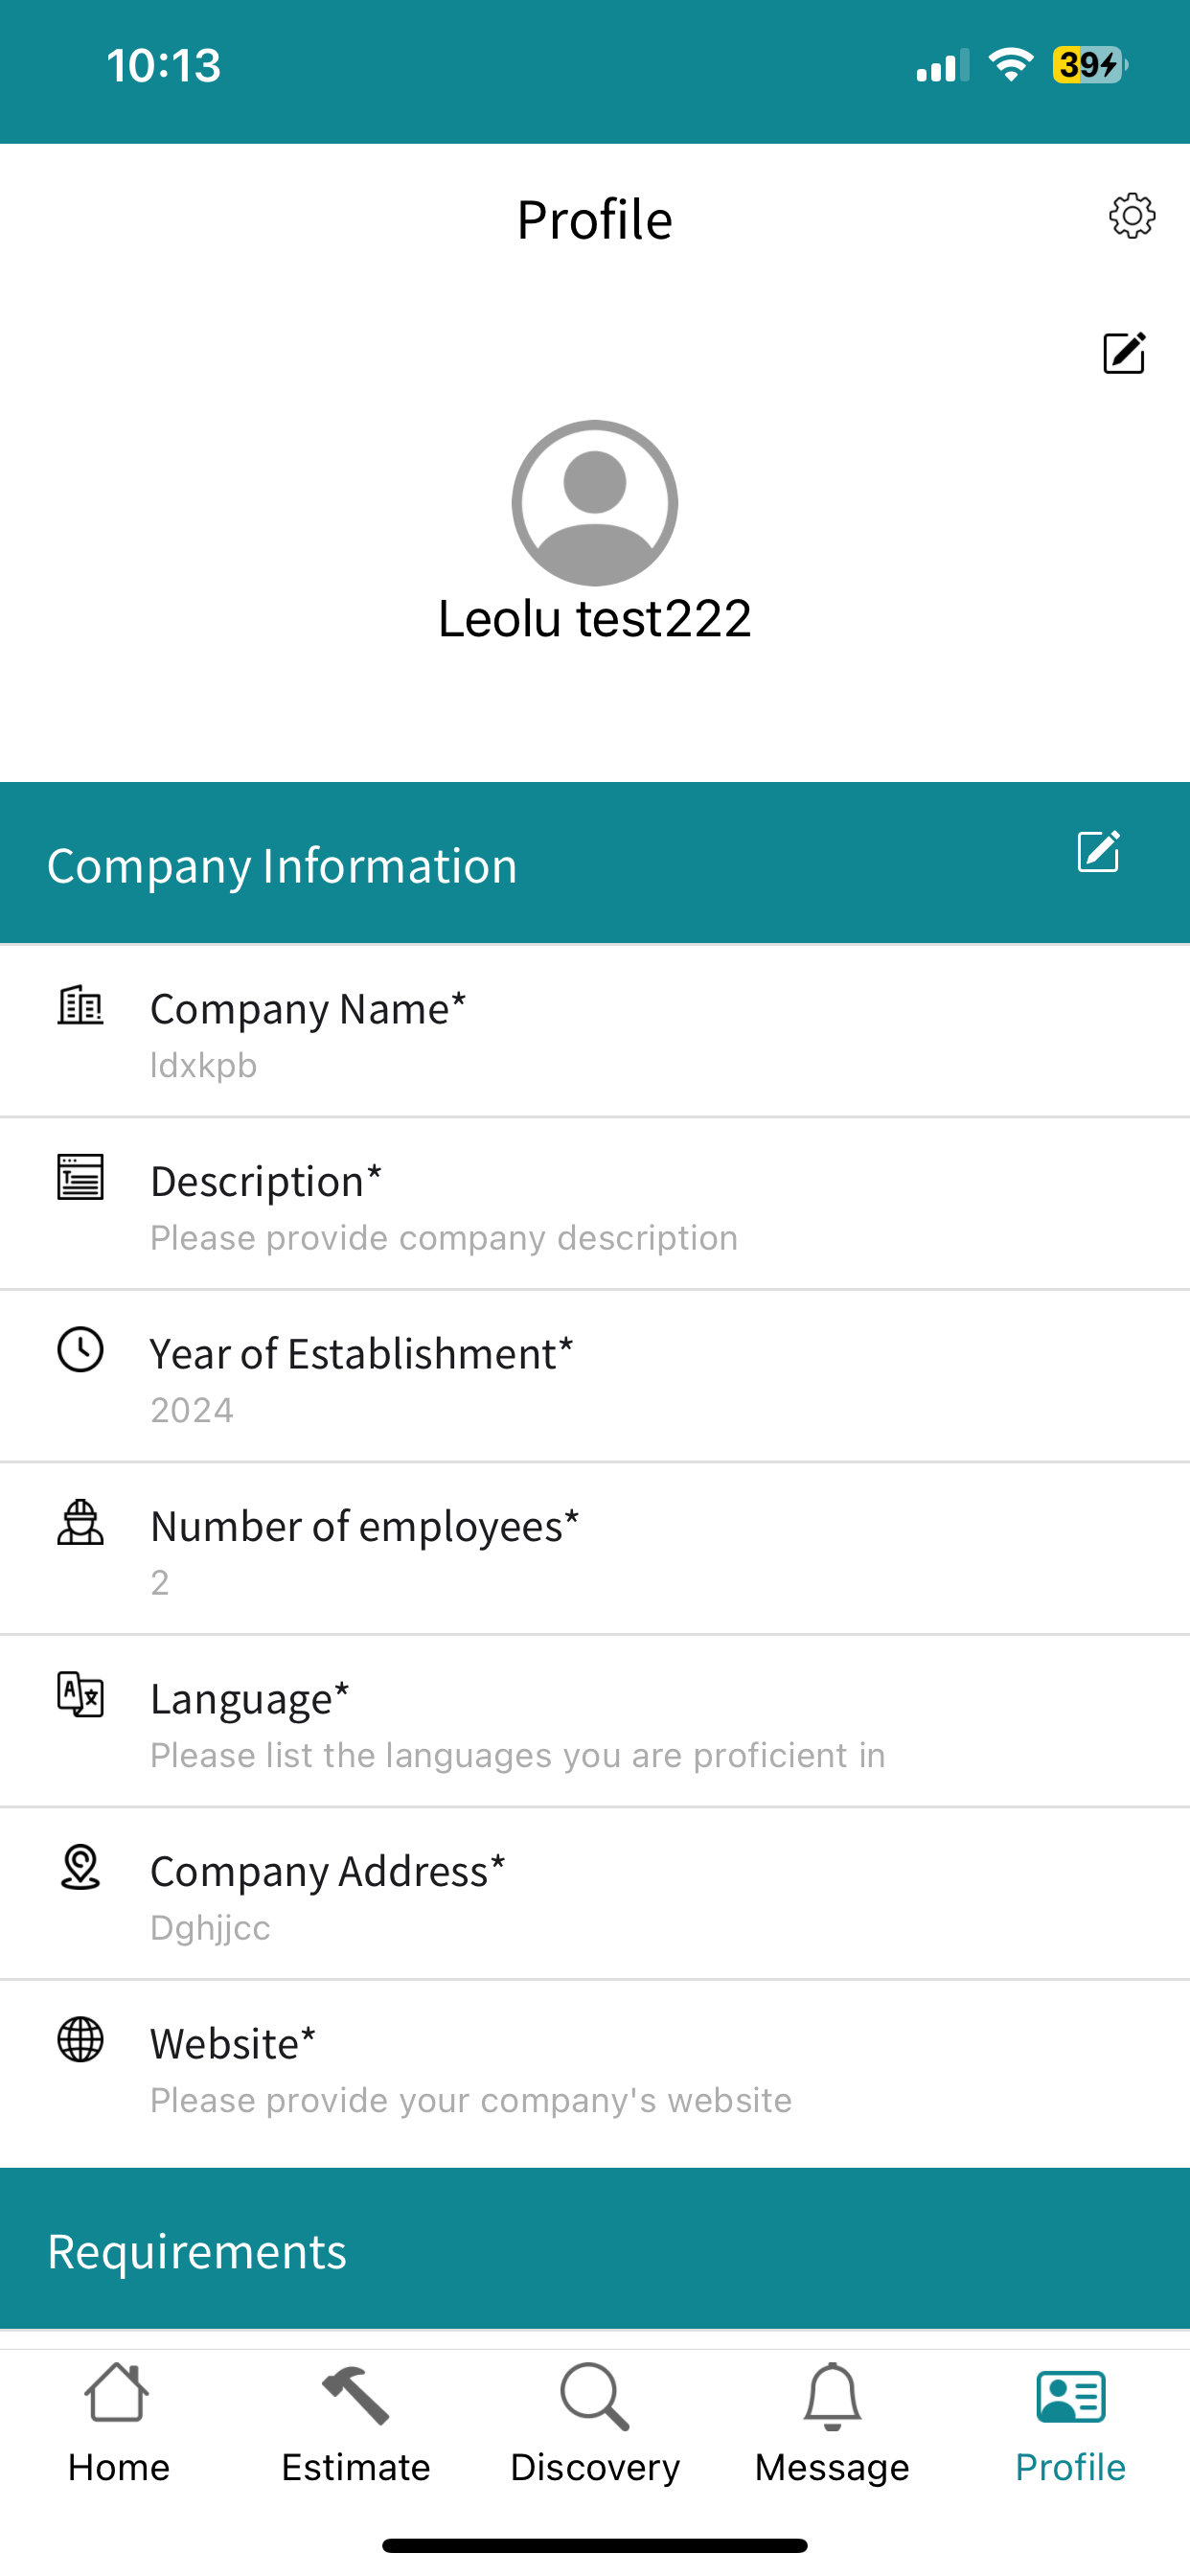Viewport: 1190px width, 2576px height.
Task: Tap the Number of employees worker icon
Action: pyautogui.click(x=80, y=1522)
